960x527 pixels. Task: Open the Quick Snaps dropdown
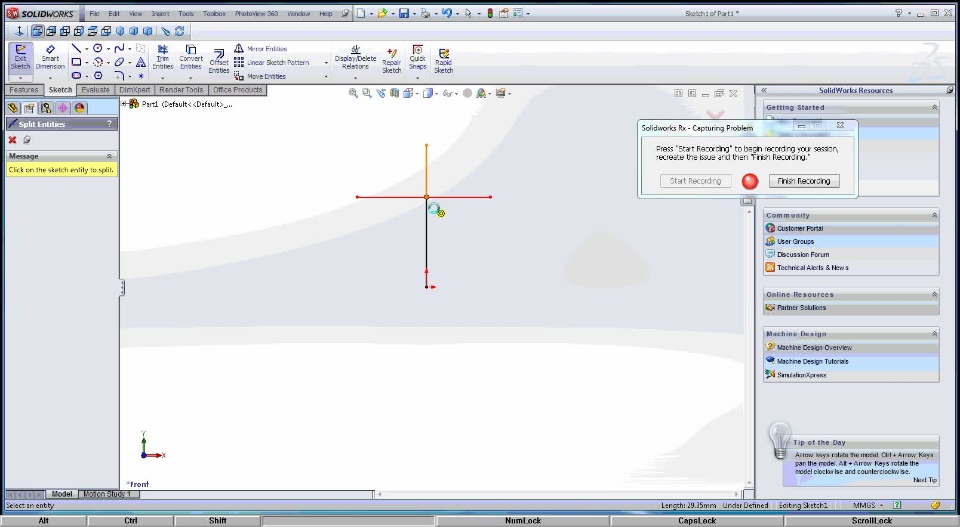click(x=418, y=78)
